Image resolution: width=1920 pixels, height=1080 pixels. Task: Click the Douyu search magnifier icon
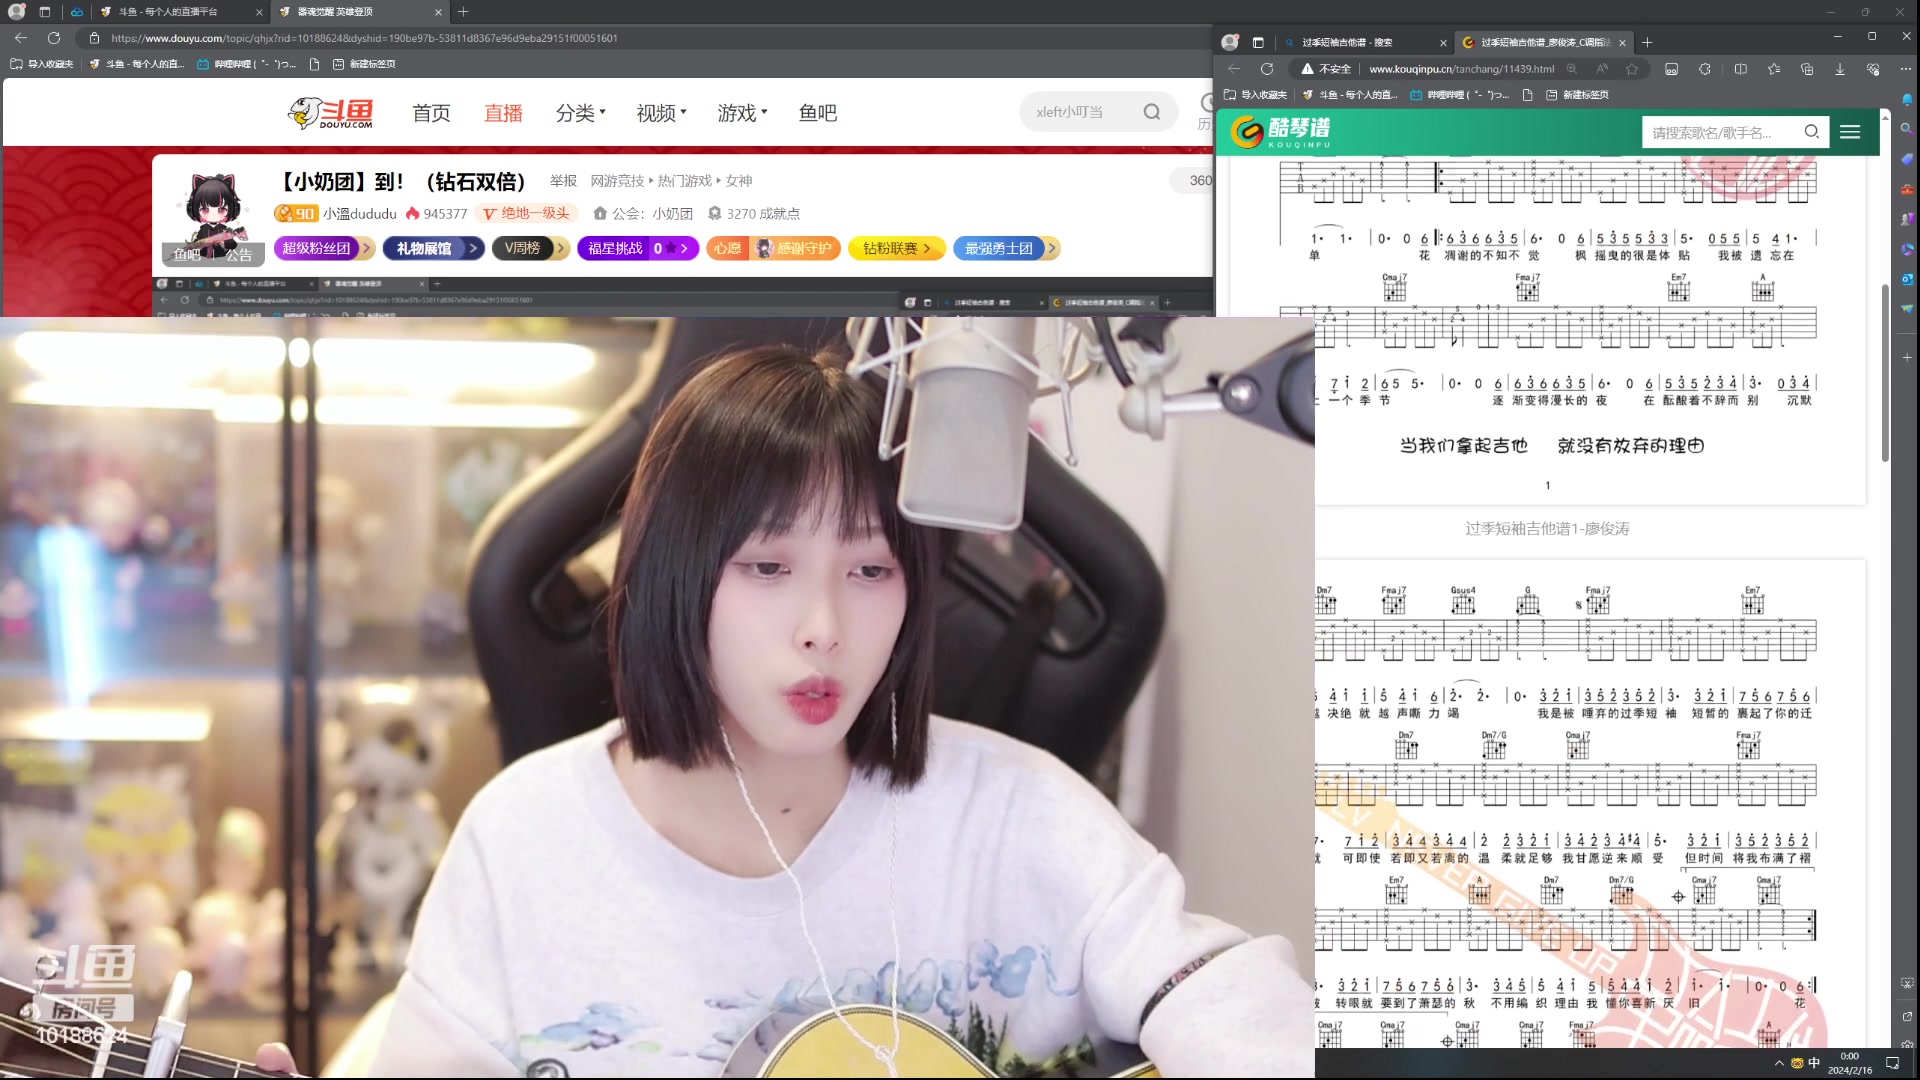coord(1152,112)
